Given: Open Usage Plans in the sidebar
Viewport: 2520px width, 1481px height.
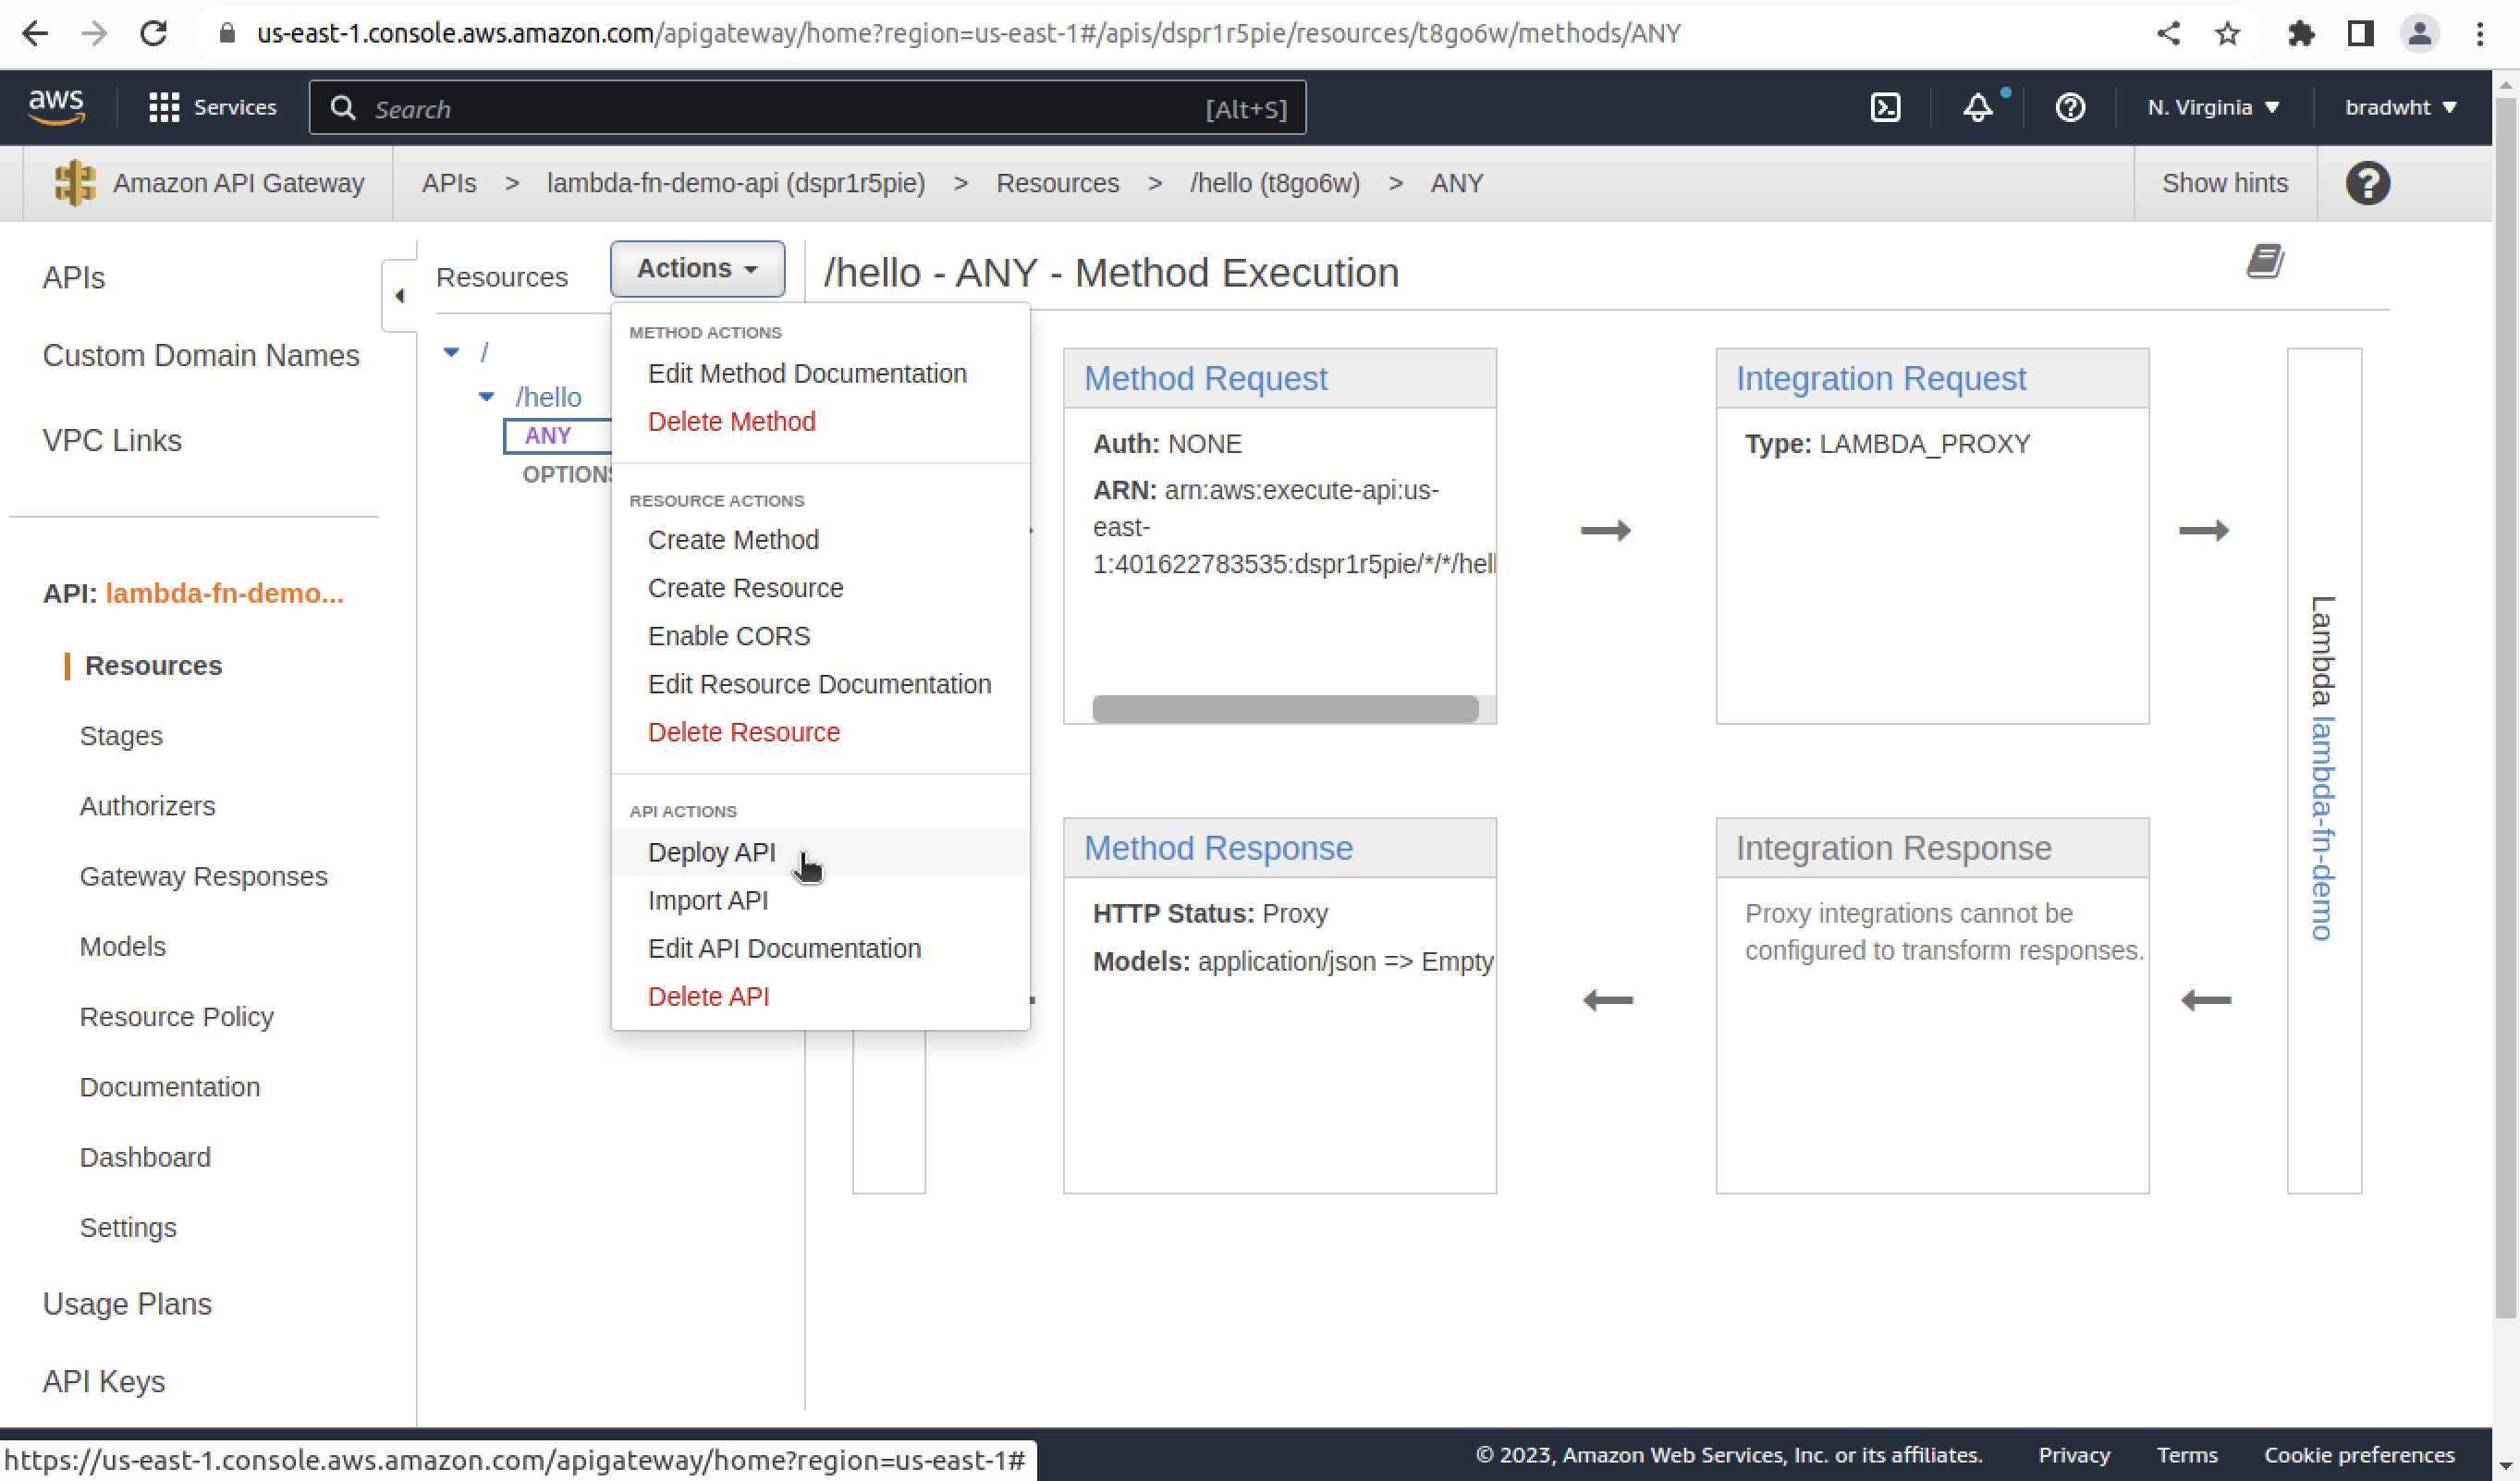Looking at the screenshot, I should (x=127, y=1304).
